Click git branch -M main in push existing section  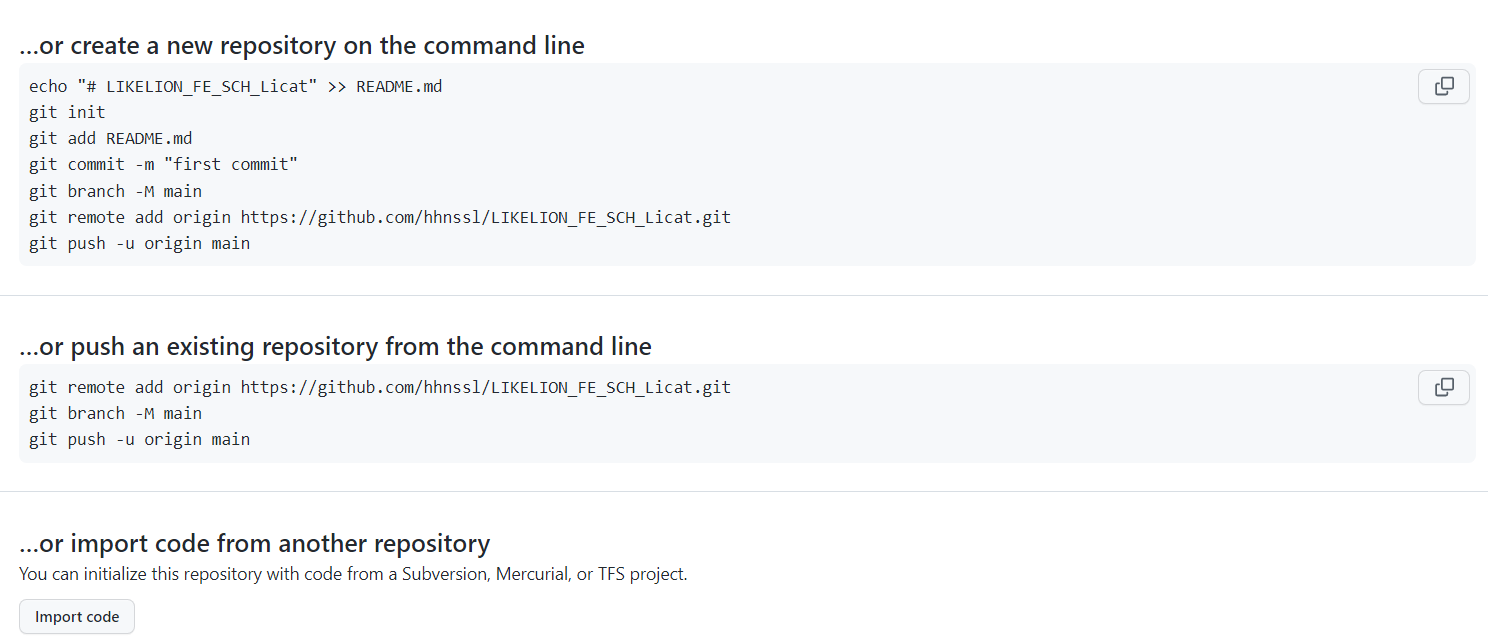tap(115, 414)
